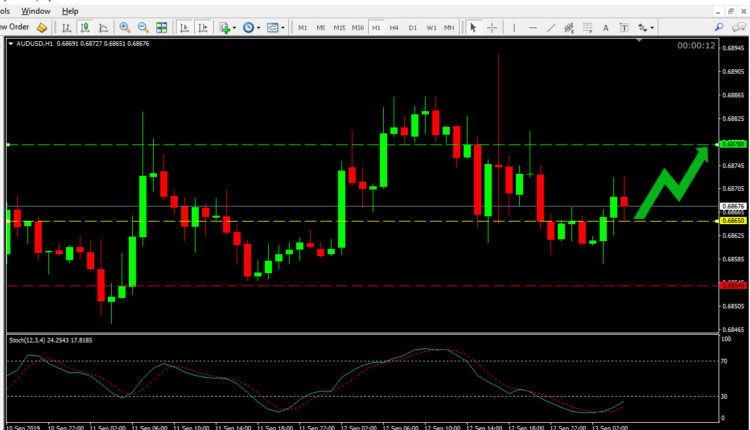Click the AUDUSD,H1 quote text
The height and width of the screenshot is (430, 750).
(83, 44)
